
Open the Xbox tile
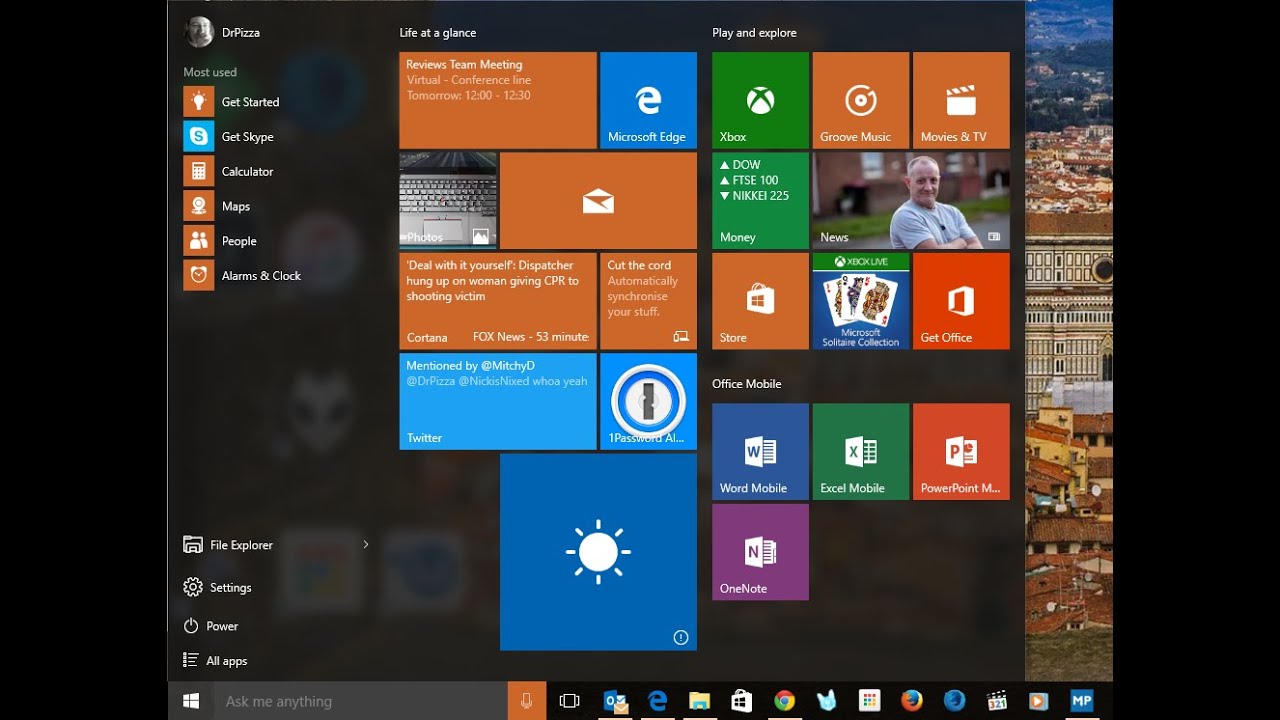[760, 100]
